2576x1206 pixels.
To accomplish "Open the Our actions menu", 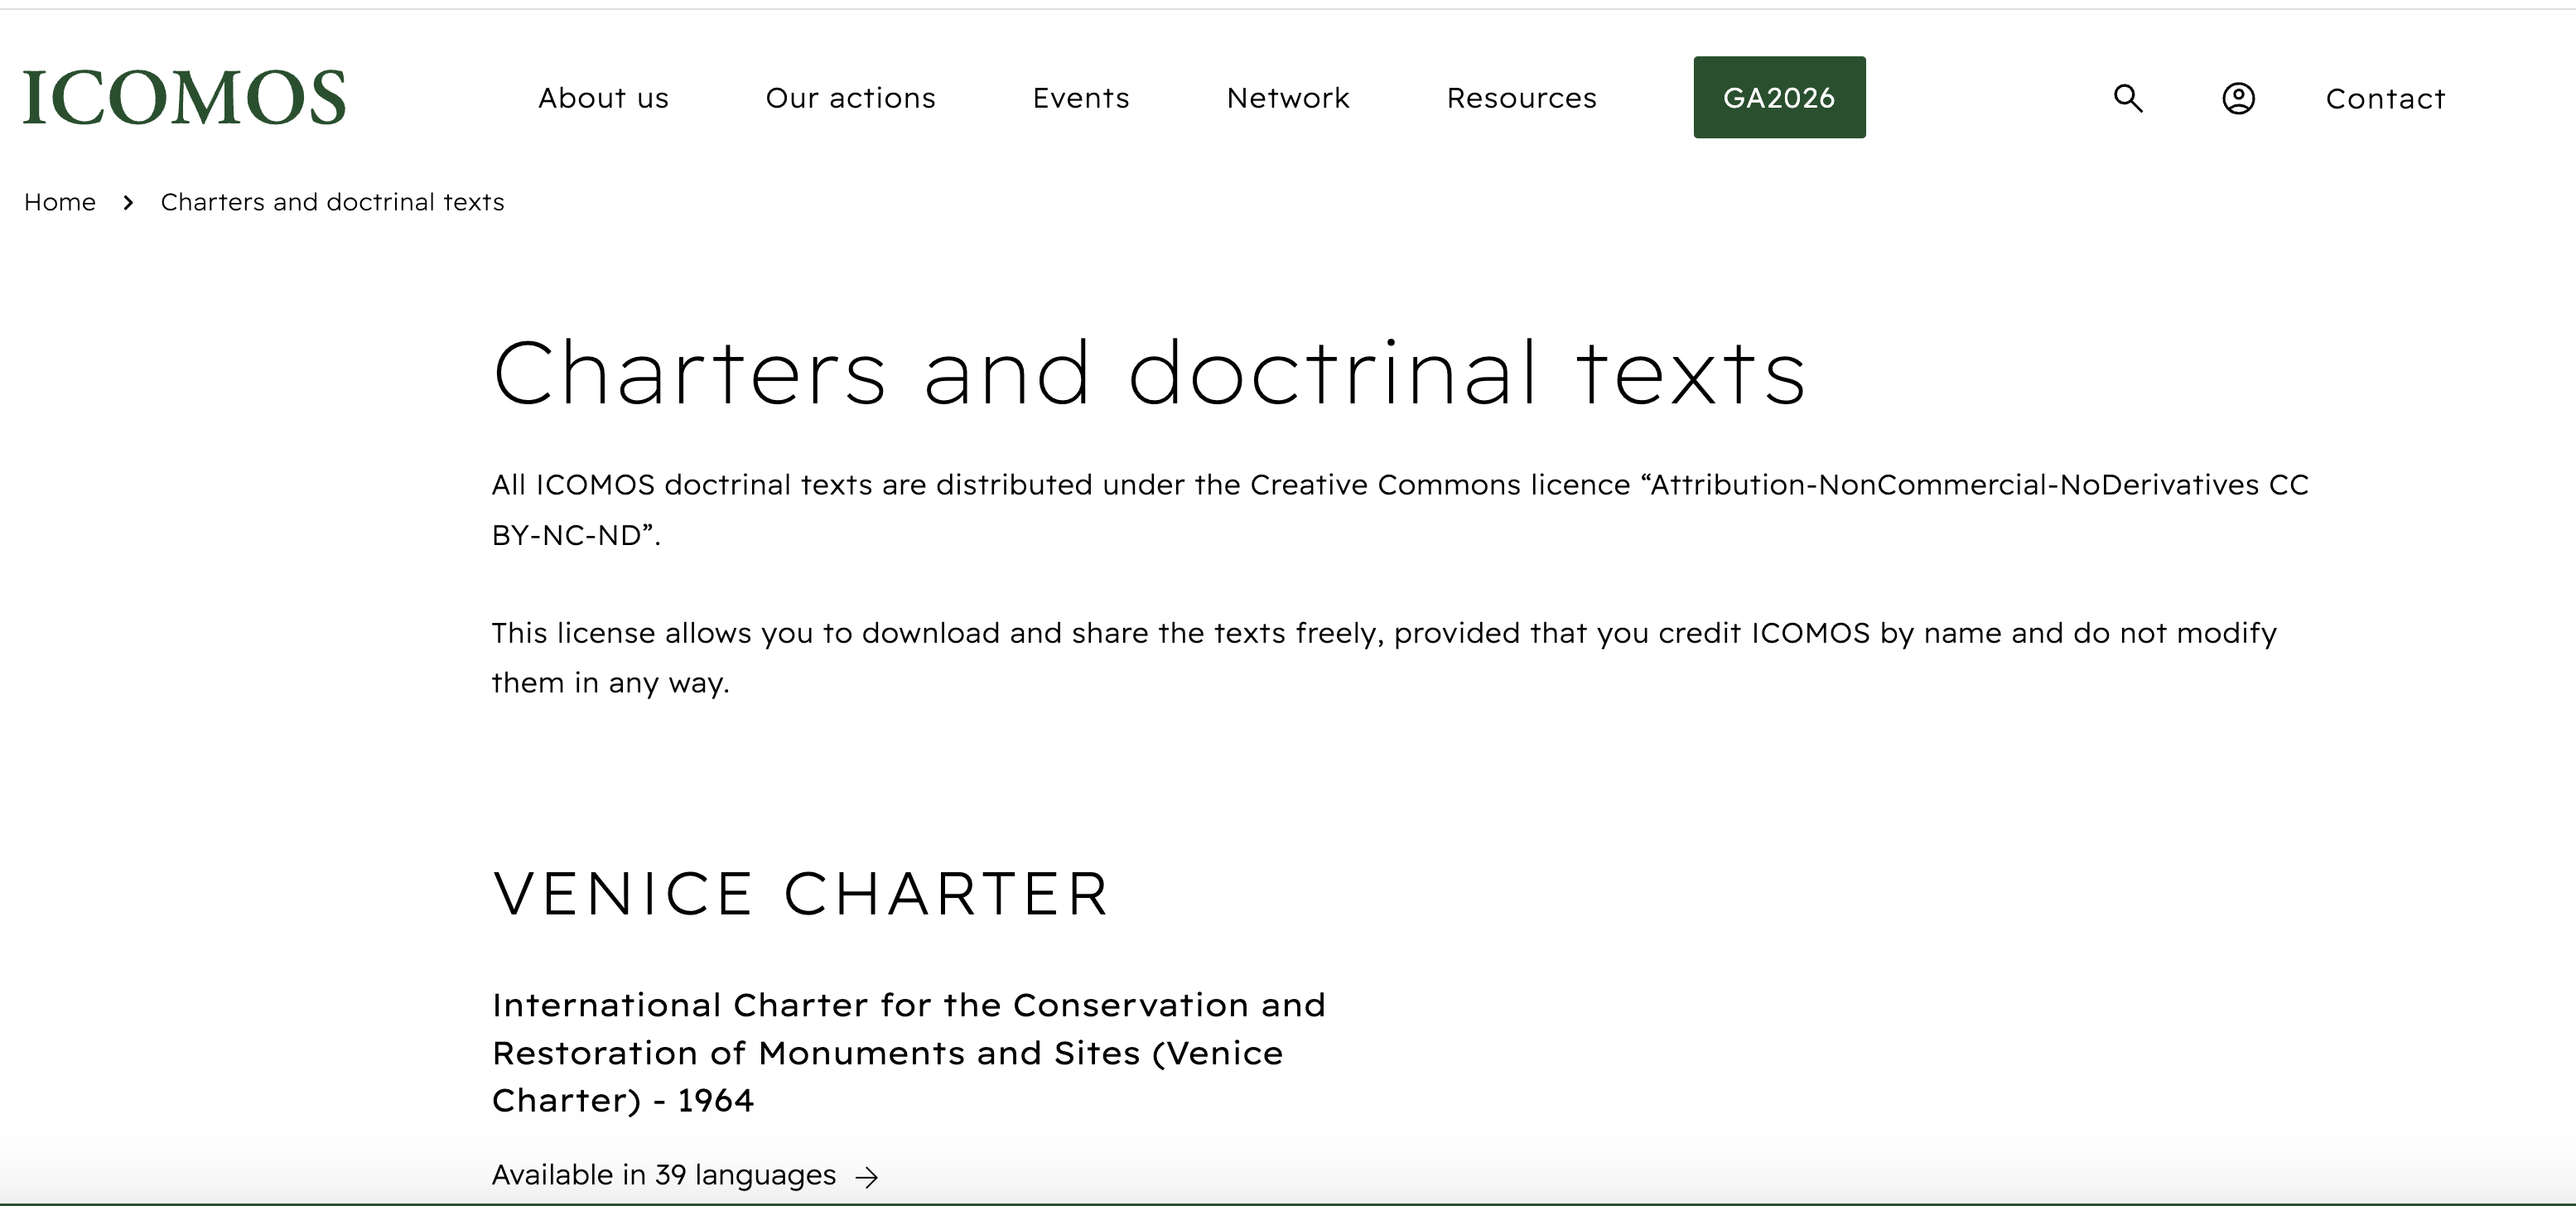I will click(850, 98).
